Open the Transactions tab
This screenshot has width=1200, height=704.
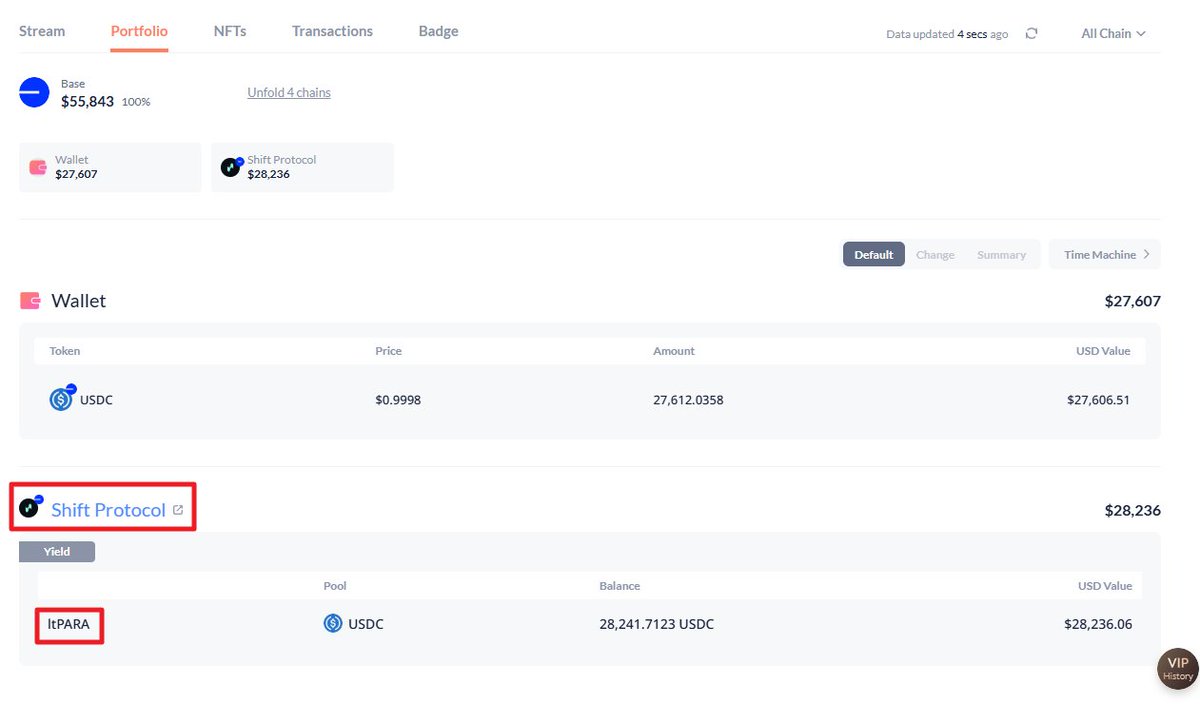332,31
